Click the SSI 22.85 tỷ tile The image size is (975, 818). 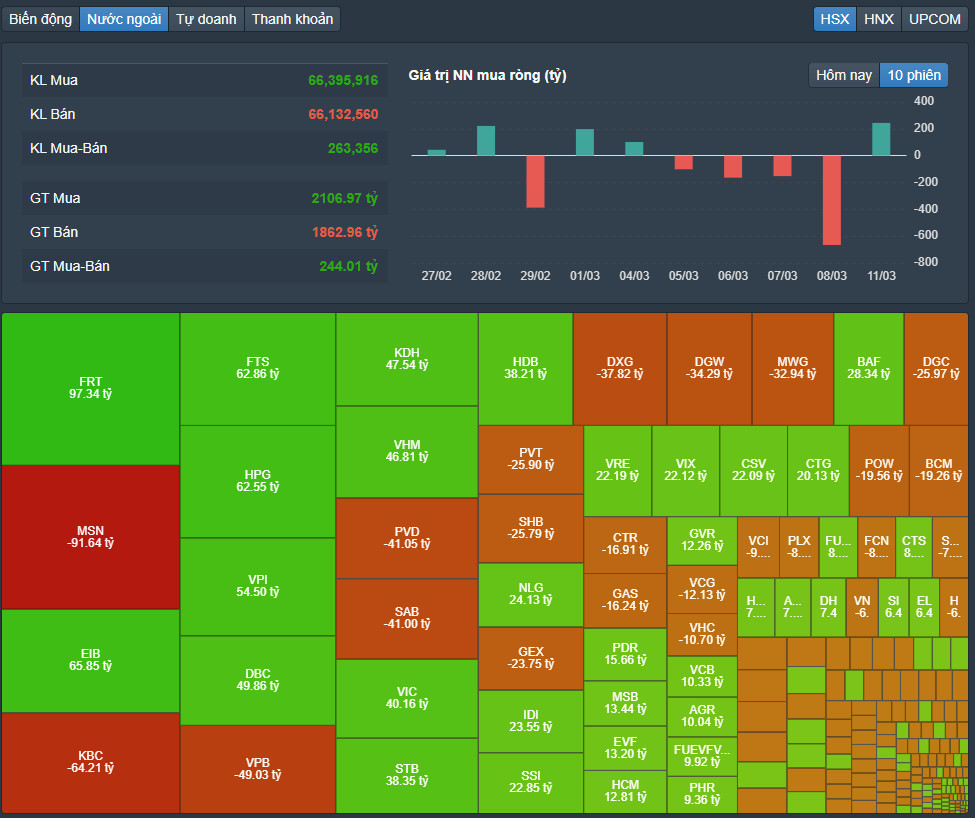[530, 783]
